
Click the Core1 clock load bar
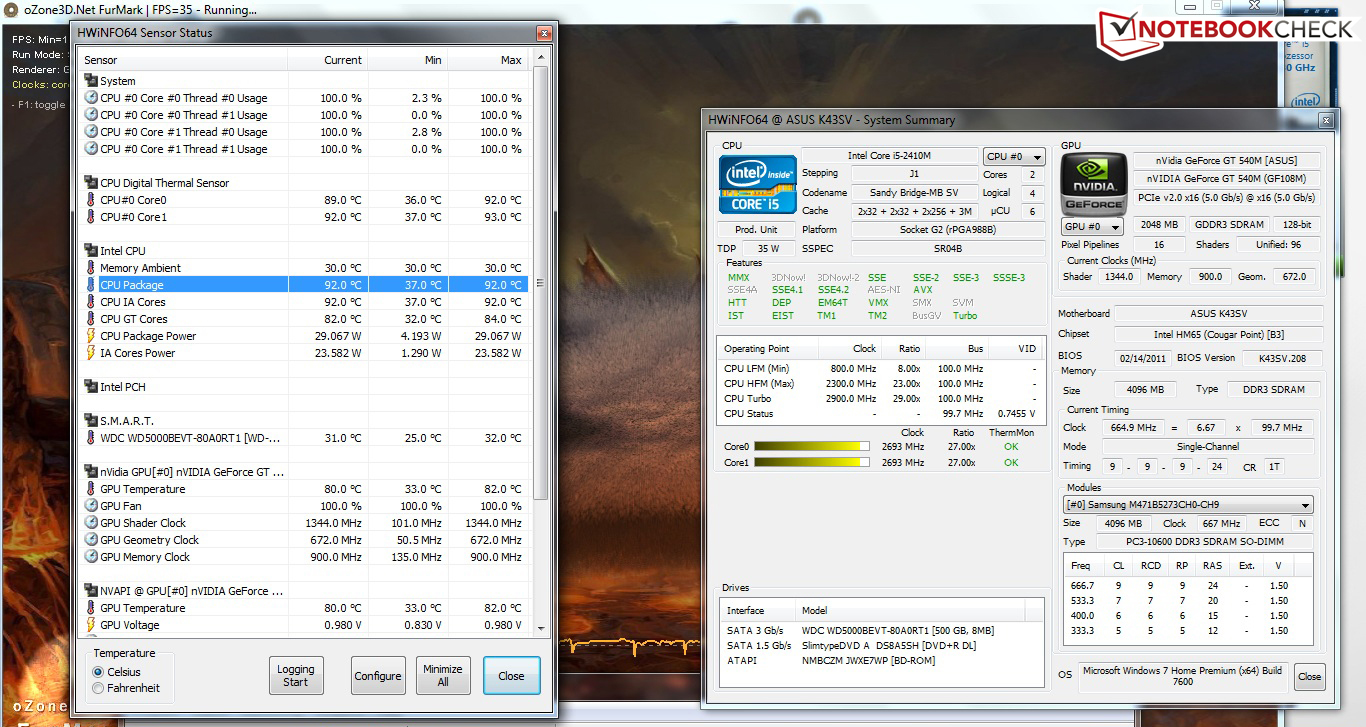pyautogui.click(x=812, y=463)
